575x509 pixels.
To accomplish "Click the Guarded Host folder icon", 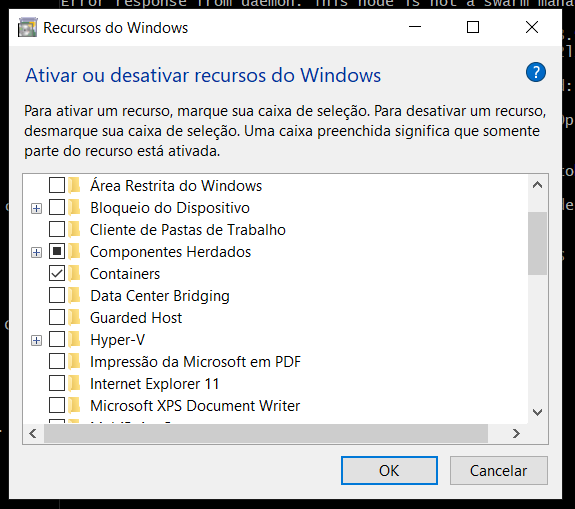I will pyautogui.click(x=75, y=317).
